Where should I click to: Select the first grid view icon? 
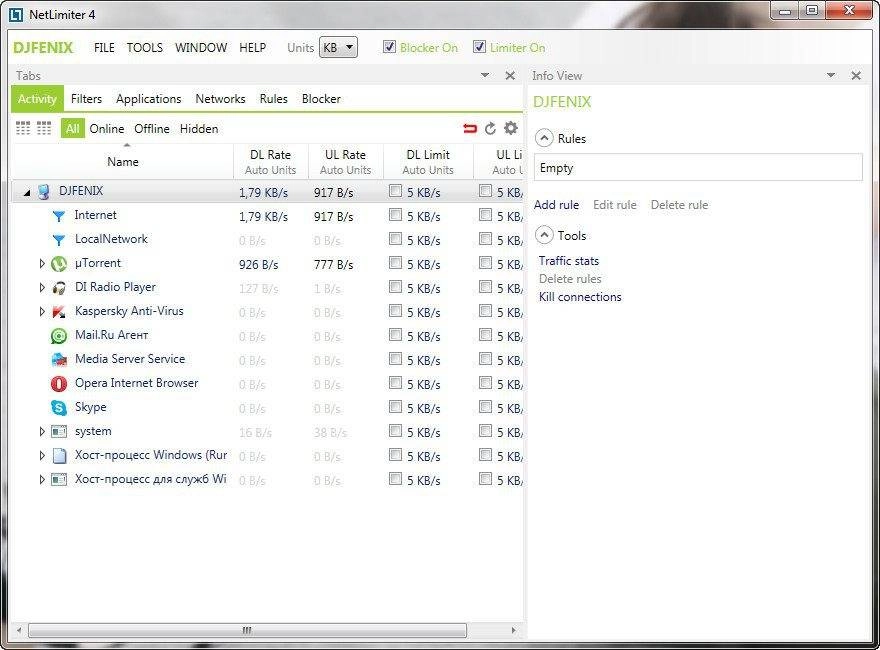coord(23,129)
